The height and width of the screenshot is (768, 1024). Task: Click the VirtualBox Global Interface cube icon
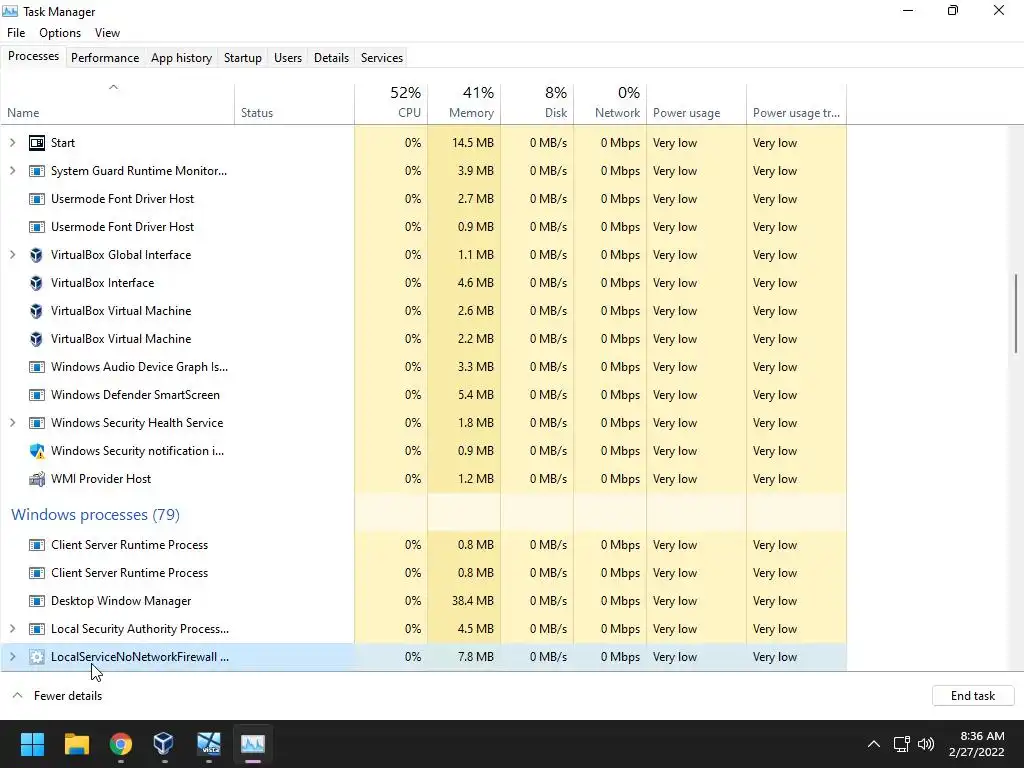[37, 255]
